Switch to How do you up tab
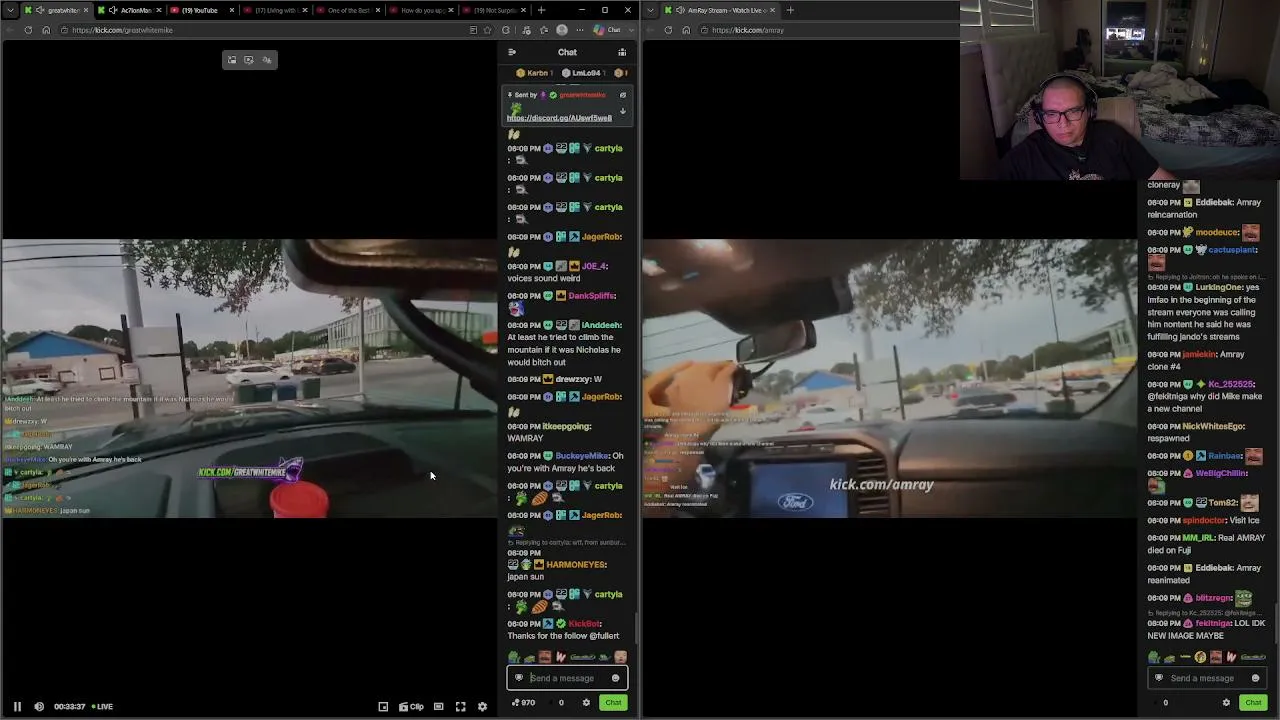 tap(421, 10)
